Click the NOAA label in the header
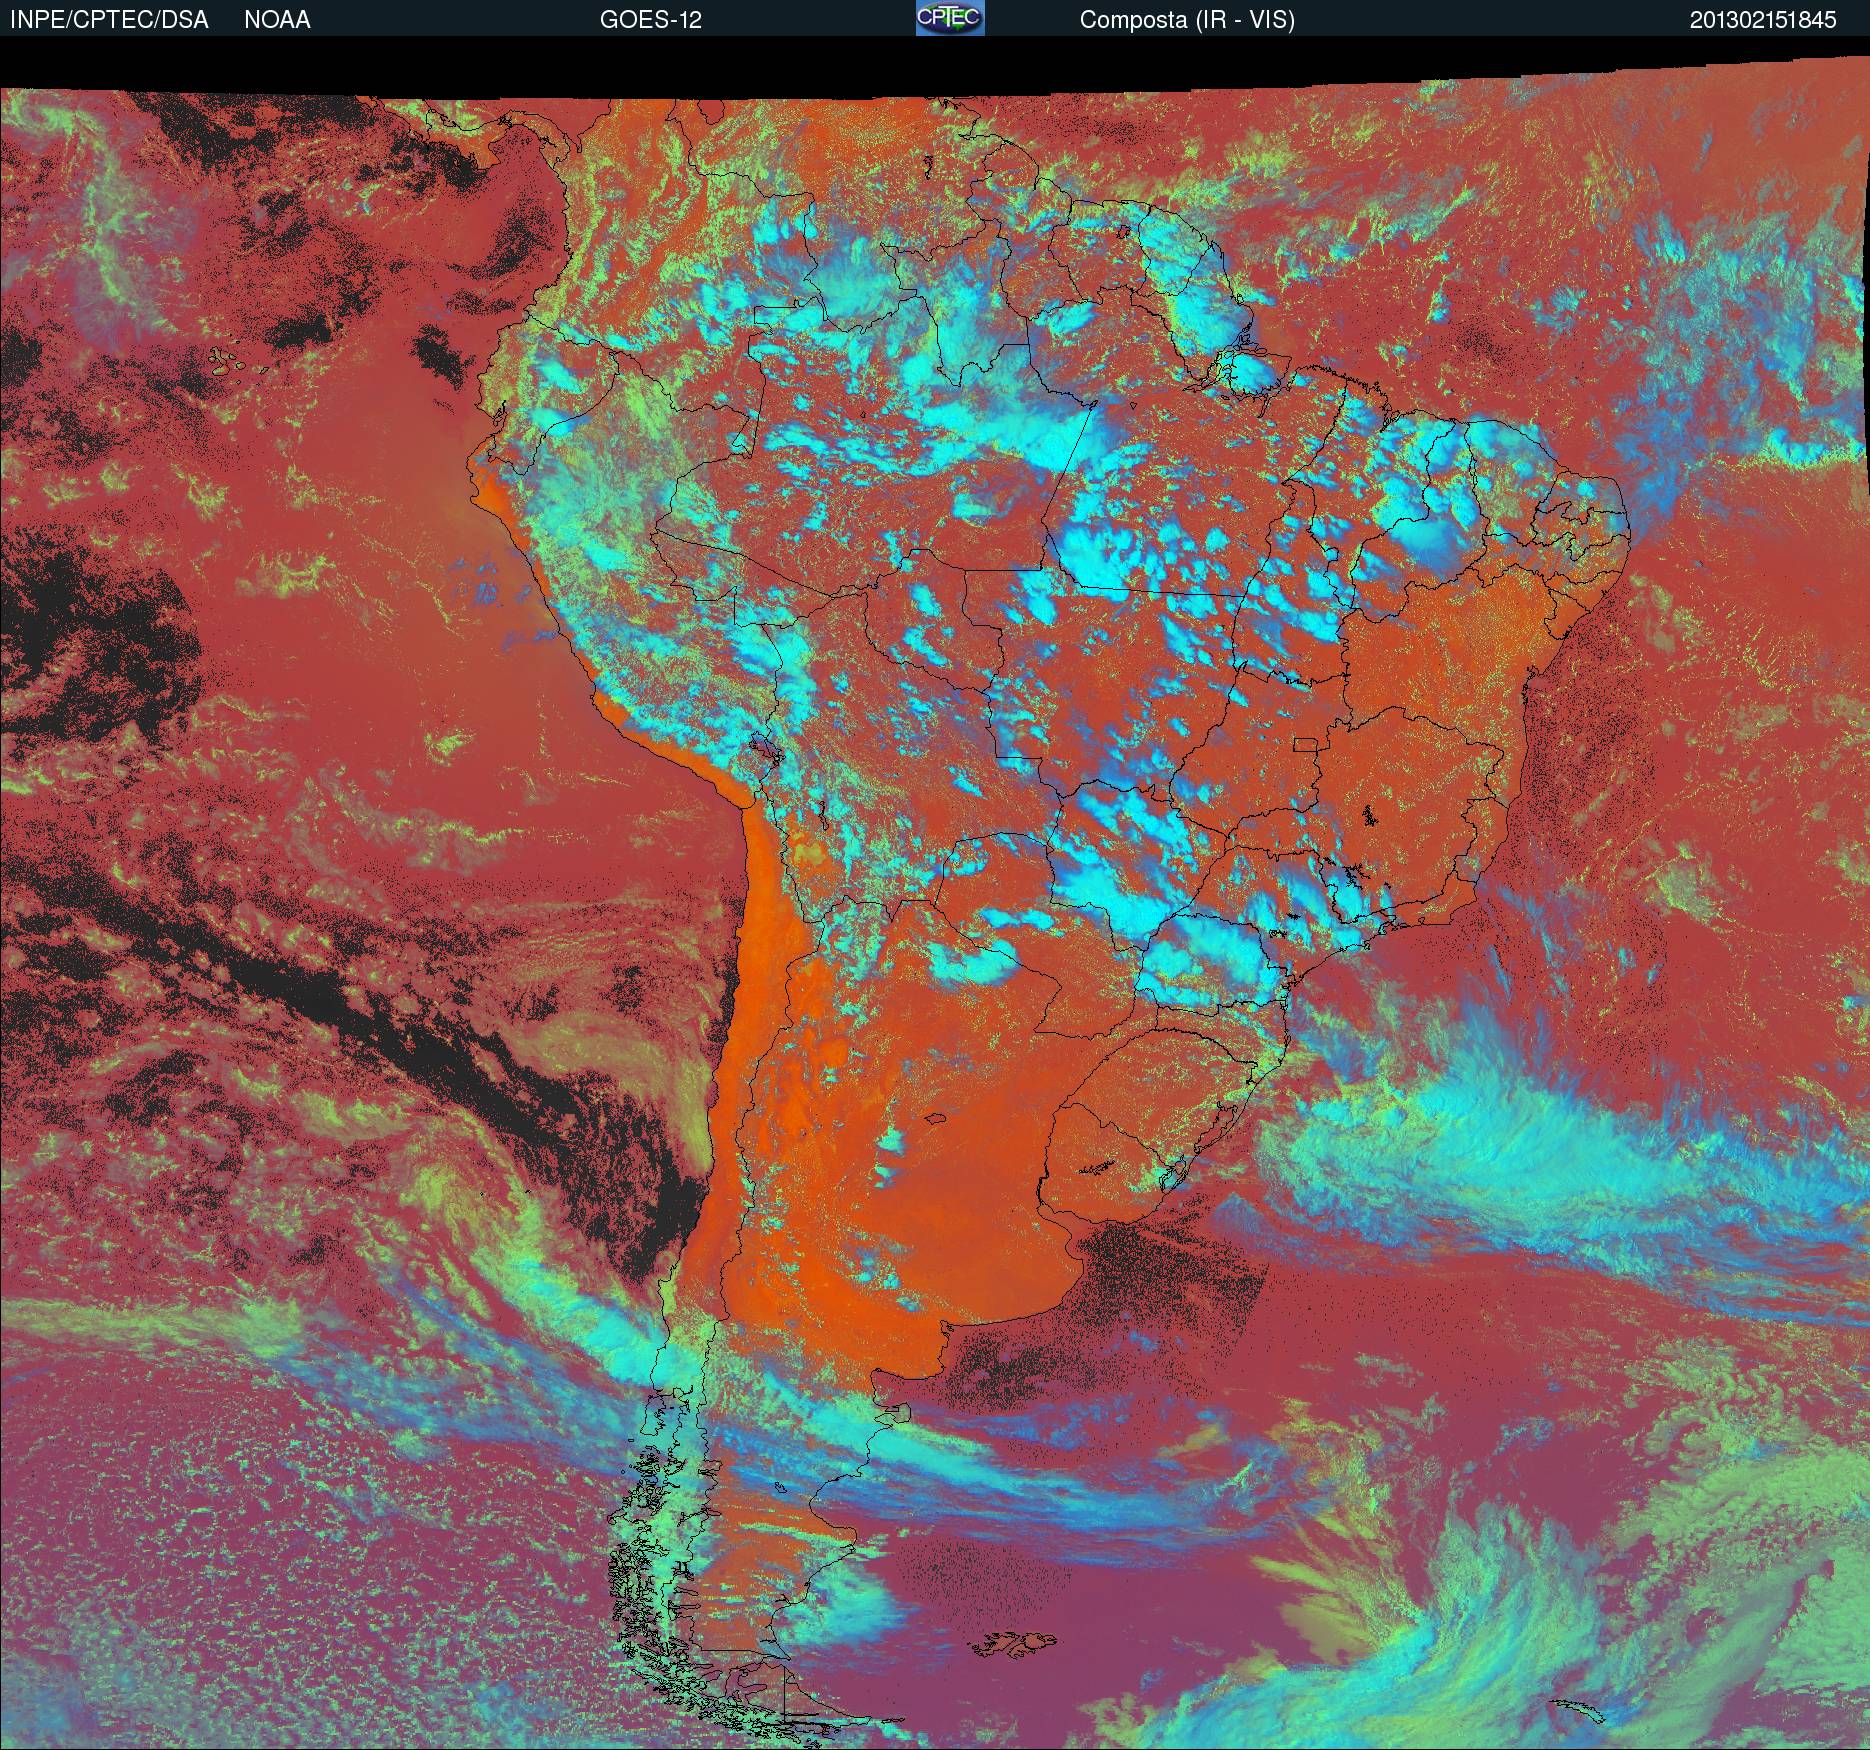The image size is (1870, 1750). tap(277, 20)
